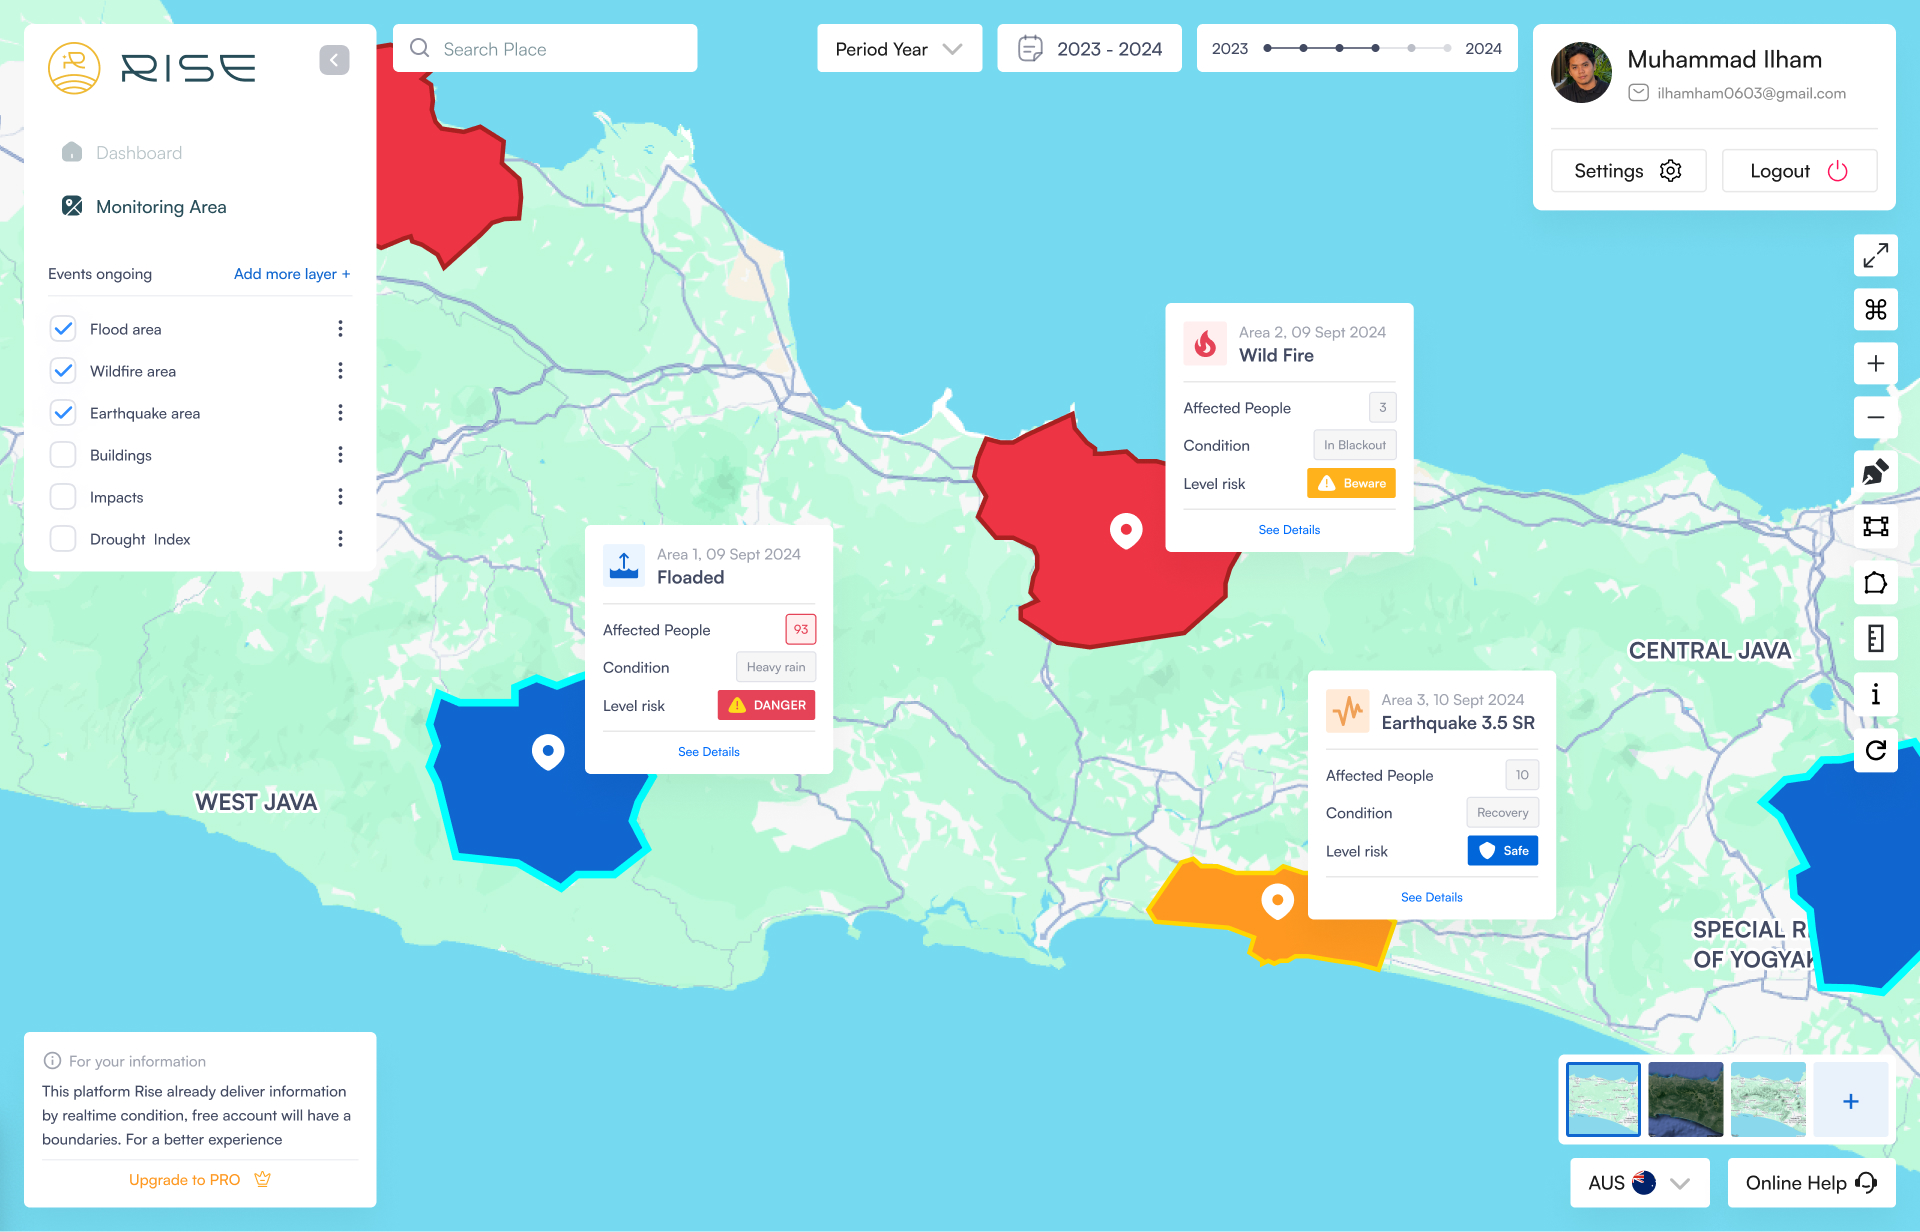
Task: Select the satellite map thumbnail
Action: (x=1685, y=1100)
